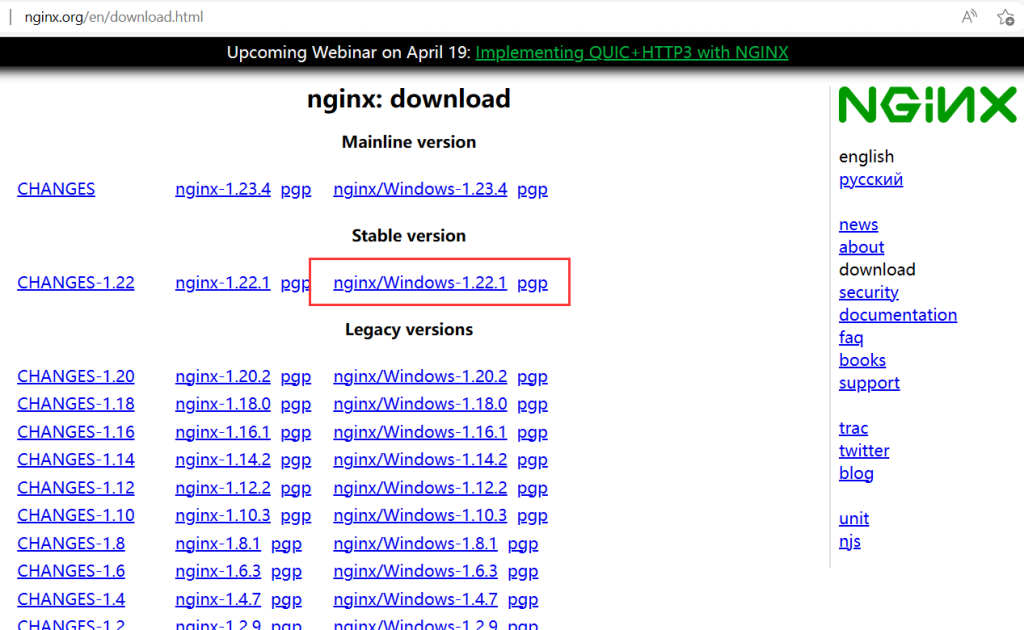1024x630 pixels.
Task: Download nginx/Windows-1.4.7
Action: pyautogui.click(x=415, y=599)
